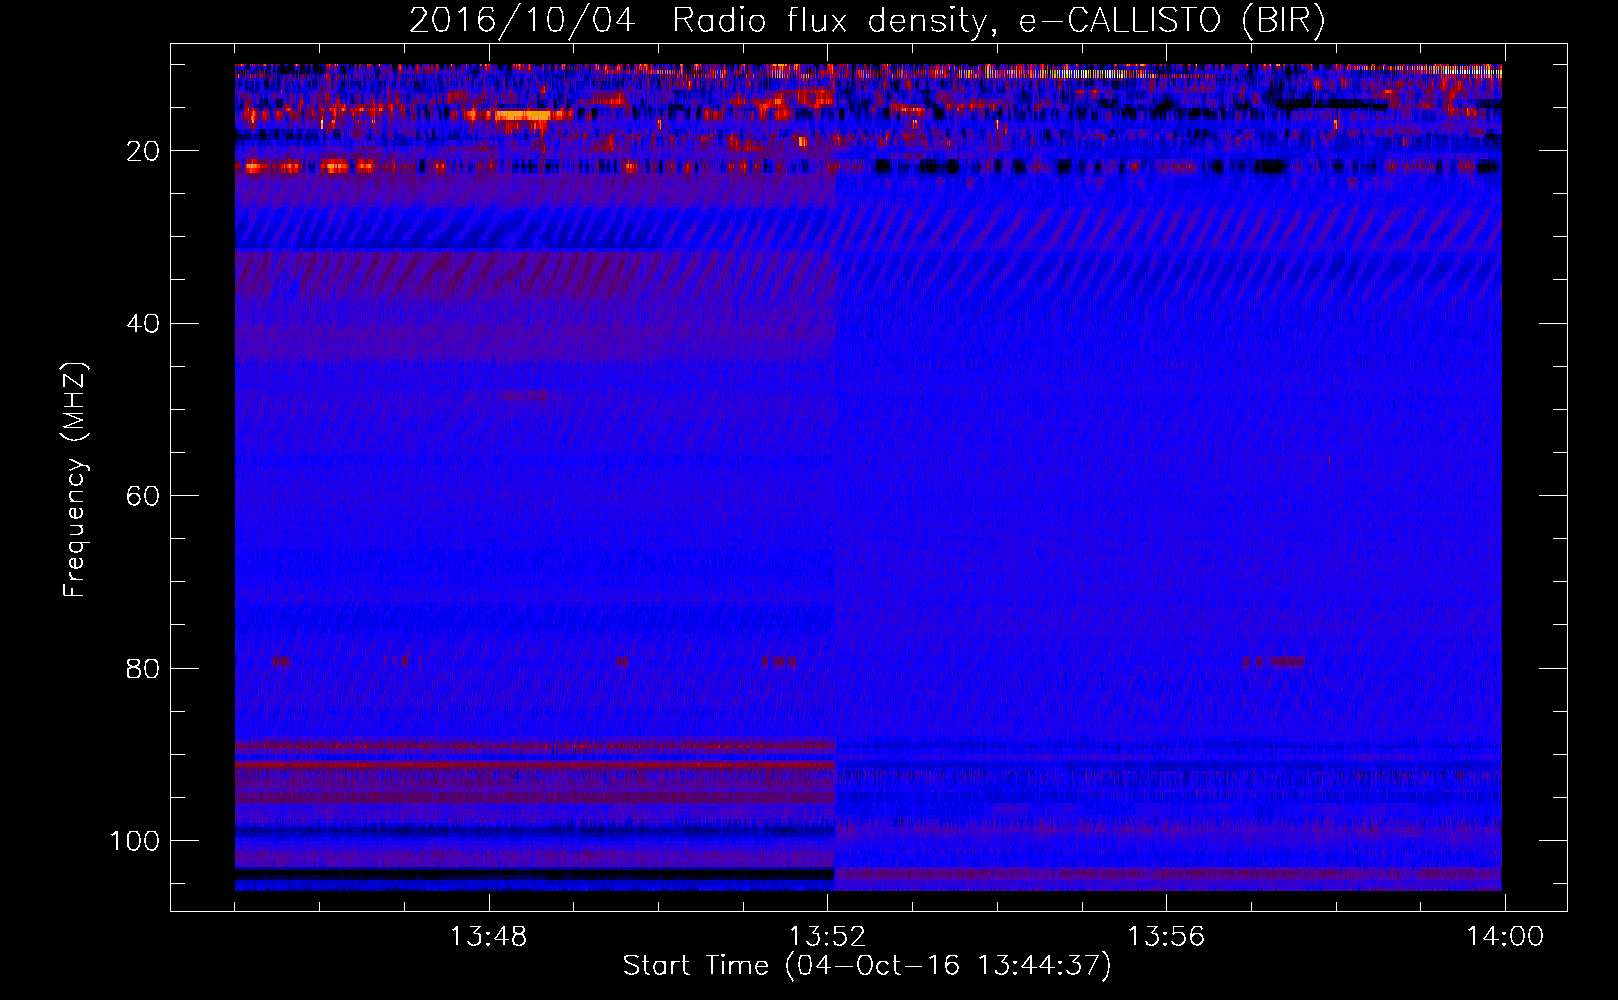Screen dimensions: 1618x1000
Task: Click the 20 frequency axis label
Action: [143, 151]
